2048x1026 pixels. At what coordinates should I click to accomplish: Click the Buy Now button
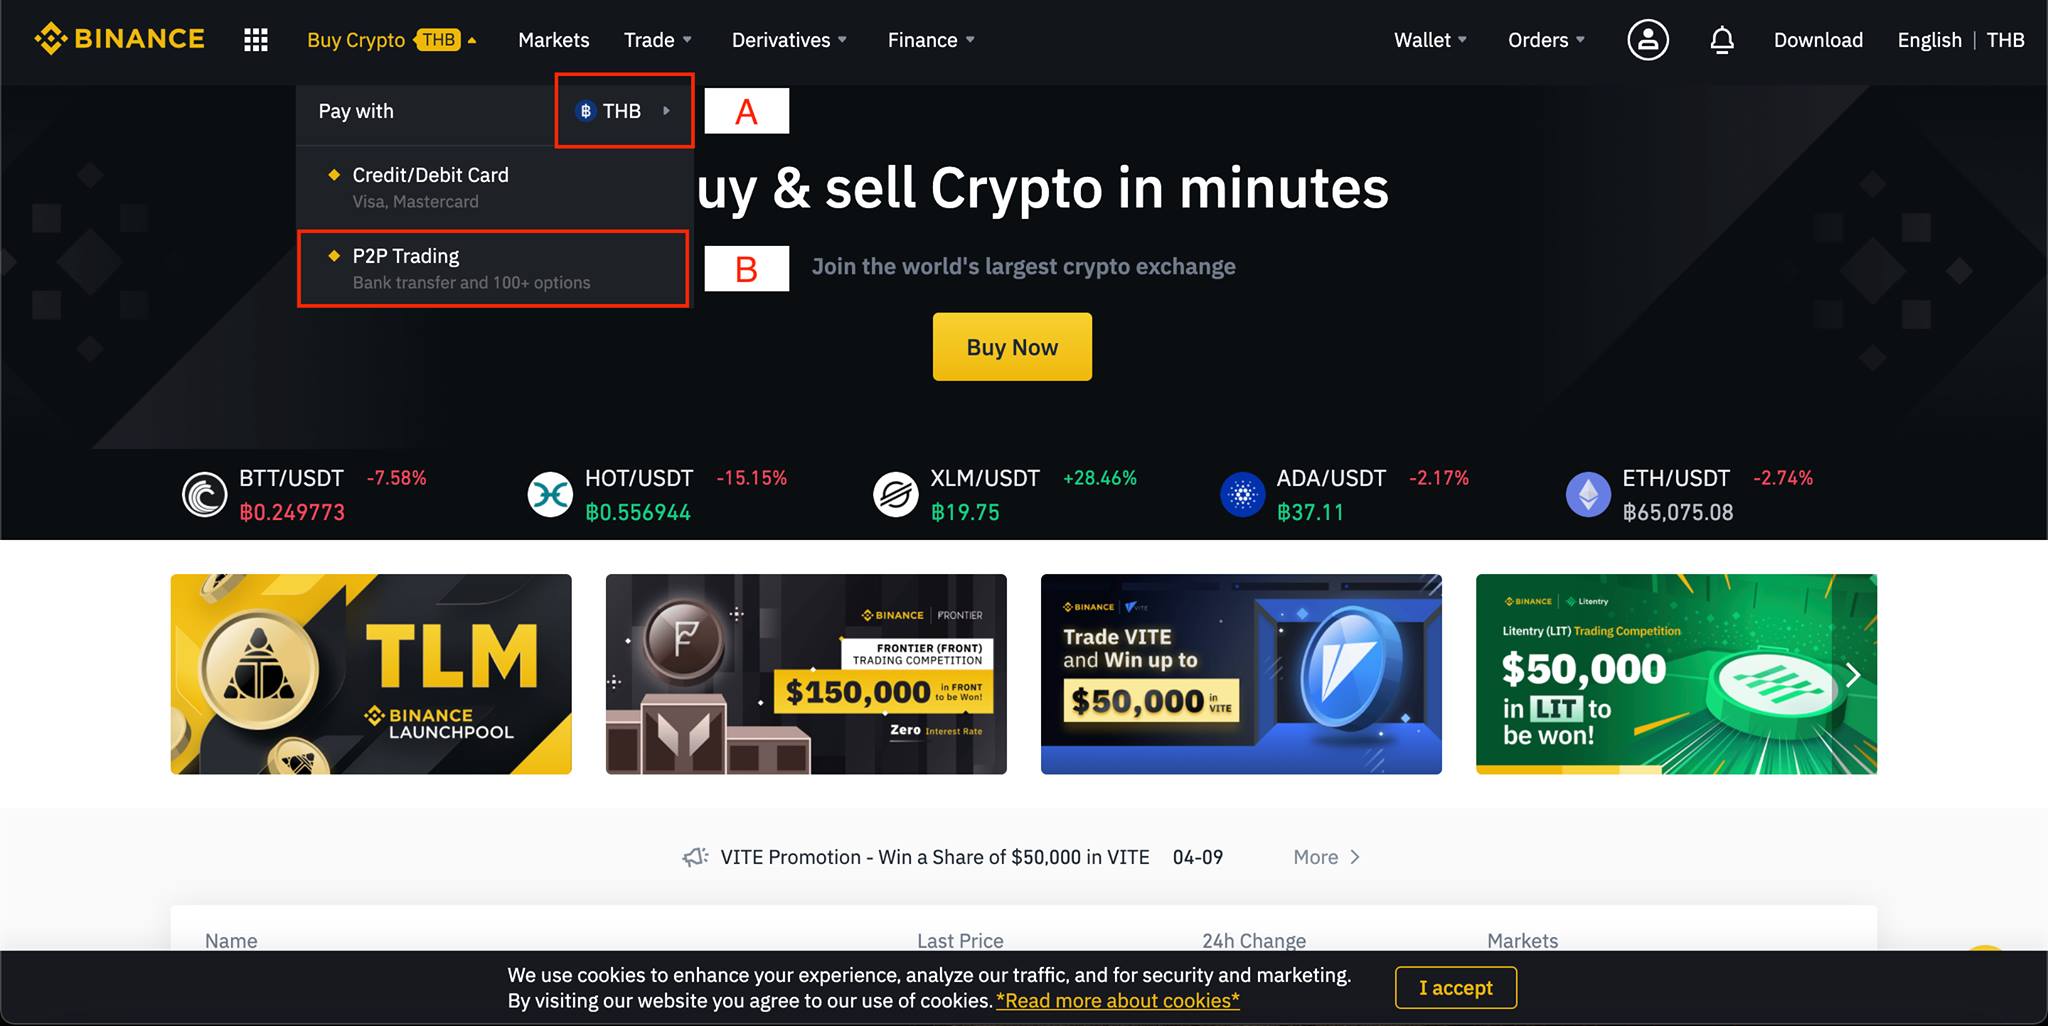(x=1012, y=347)
